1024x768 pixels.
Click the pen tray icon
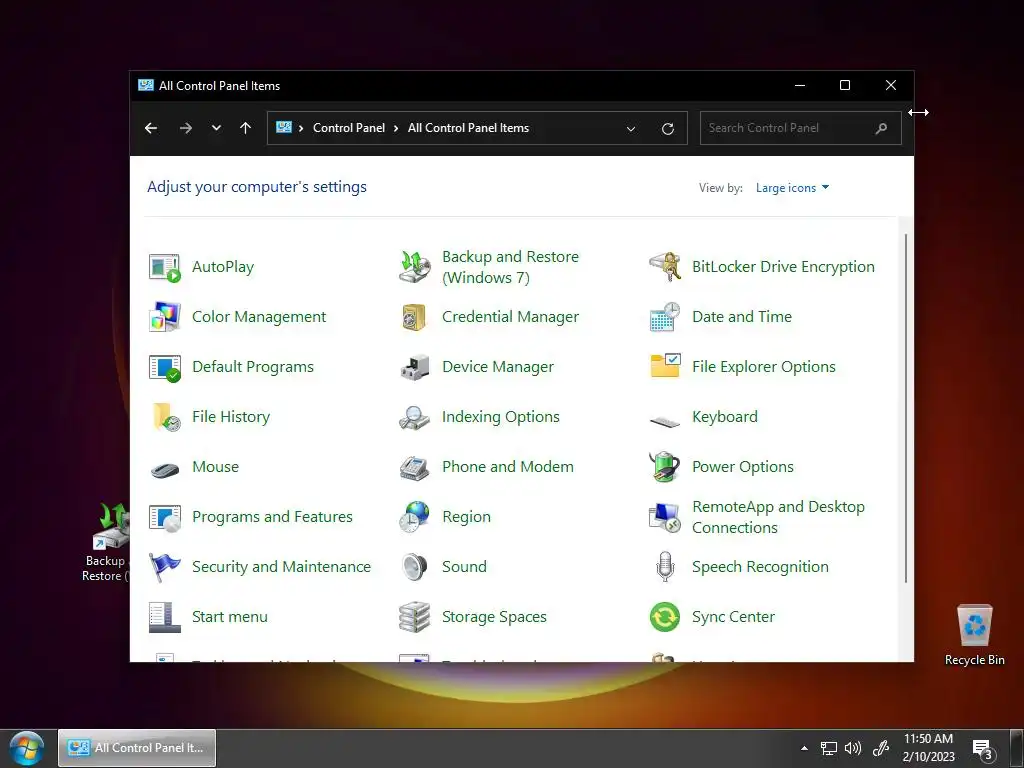click(x=881, y=748)
